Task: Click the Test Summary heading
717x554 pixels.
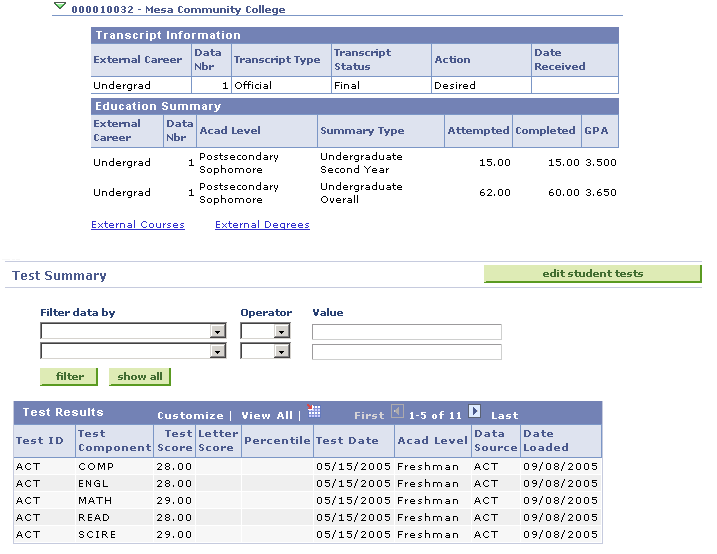Action: tap(59, 276)
